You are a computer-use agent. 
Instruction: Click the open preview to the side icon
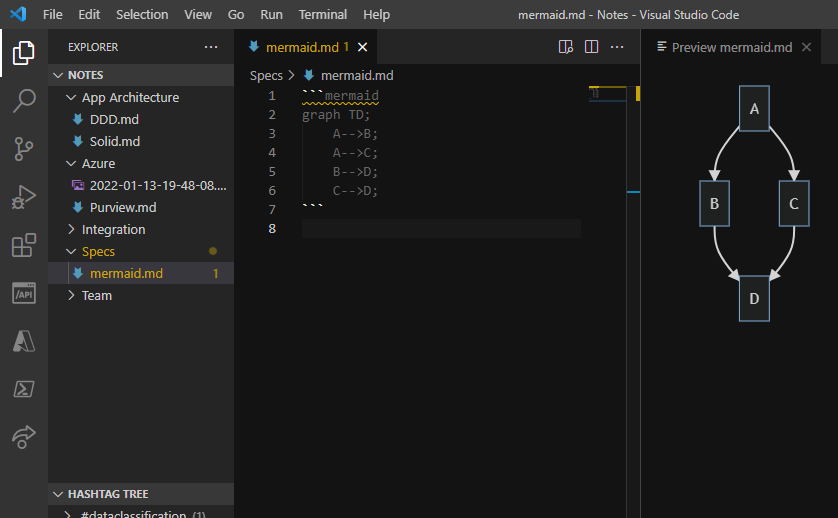[x=565, y=47]
